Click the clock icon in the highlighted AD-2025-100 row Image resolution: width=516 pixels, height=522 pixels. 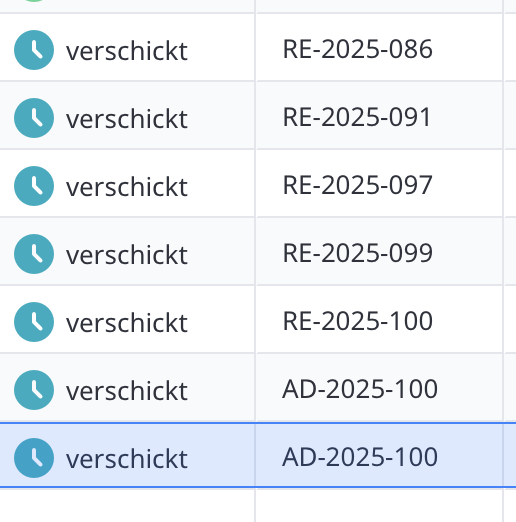34,458
